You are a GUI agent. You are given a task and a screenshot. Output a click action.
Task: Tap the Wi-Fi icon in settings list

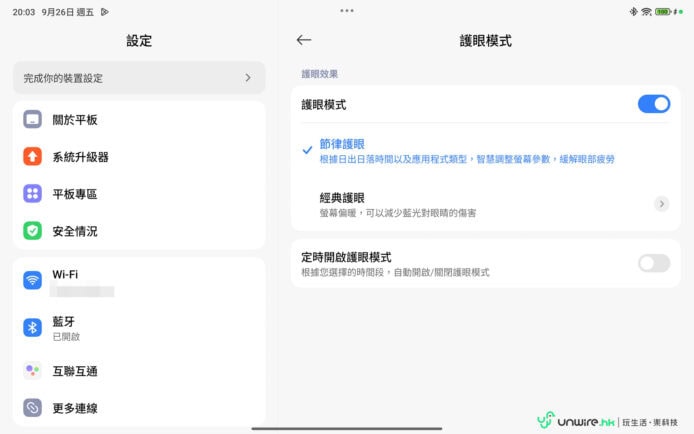[33, 280]
